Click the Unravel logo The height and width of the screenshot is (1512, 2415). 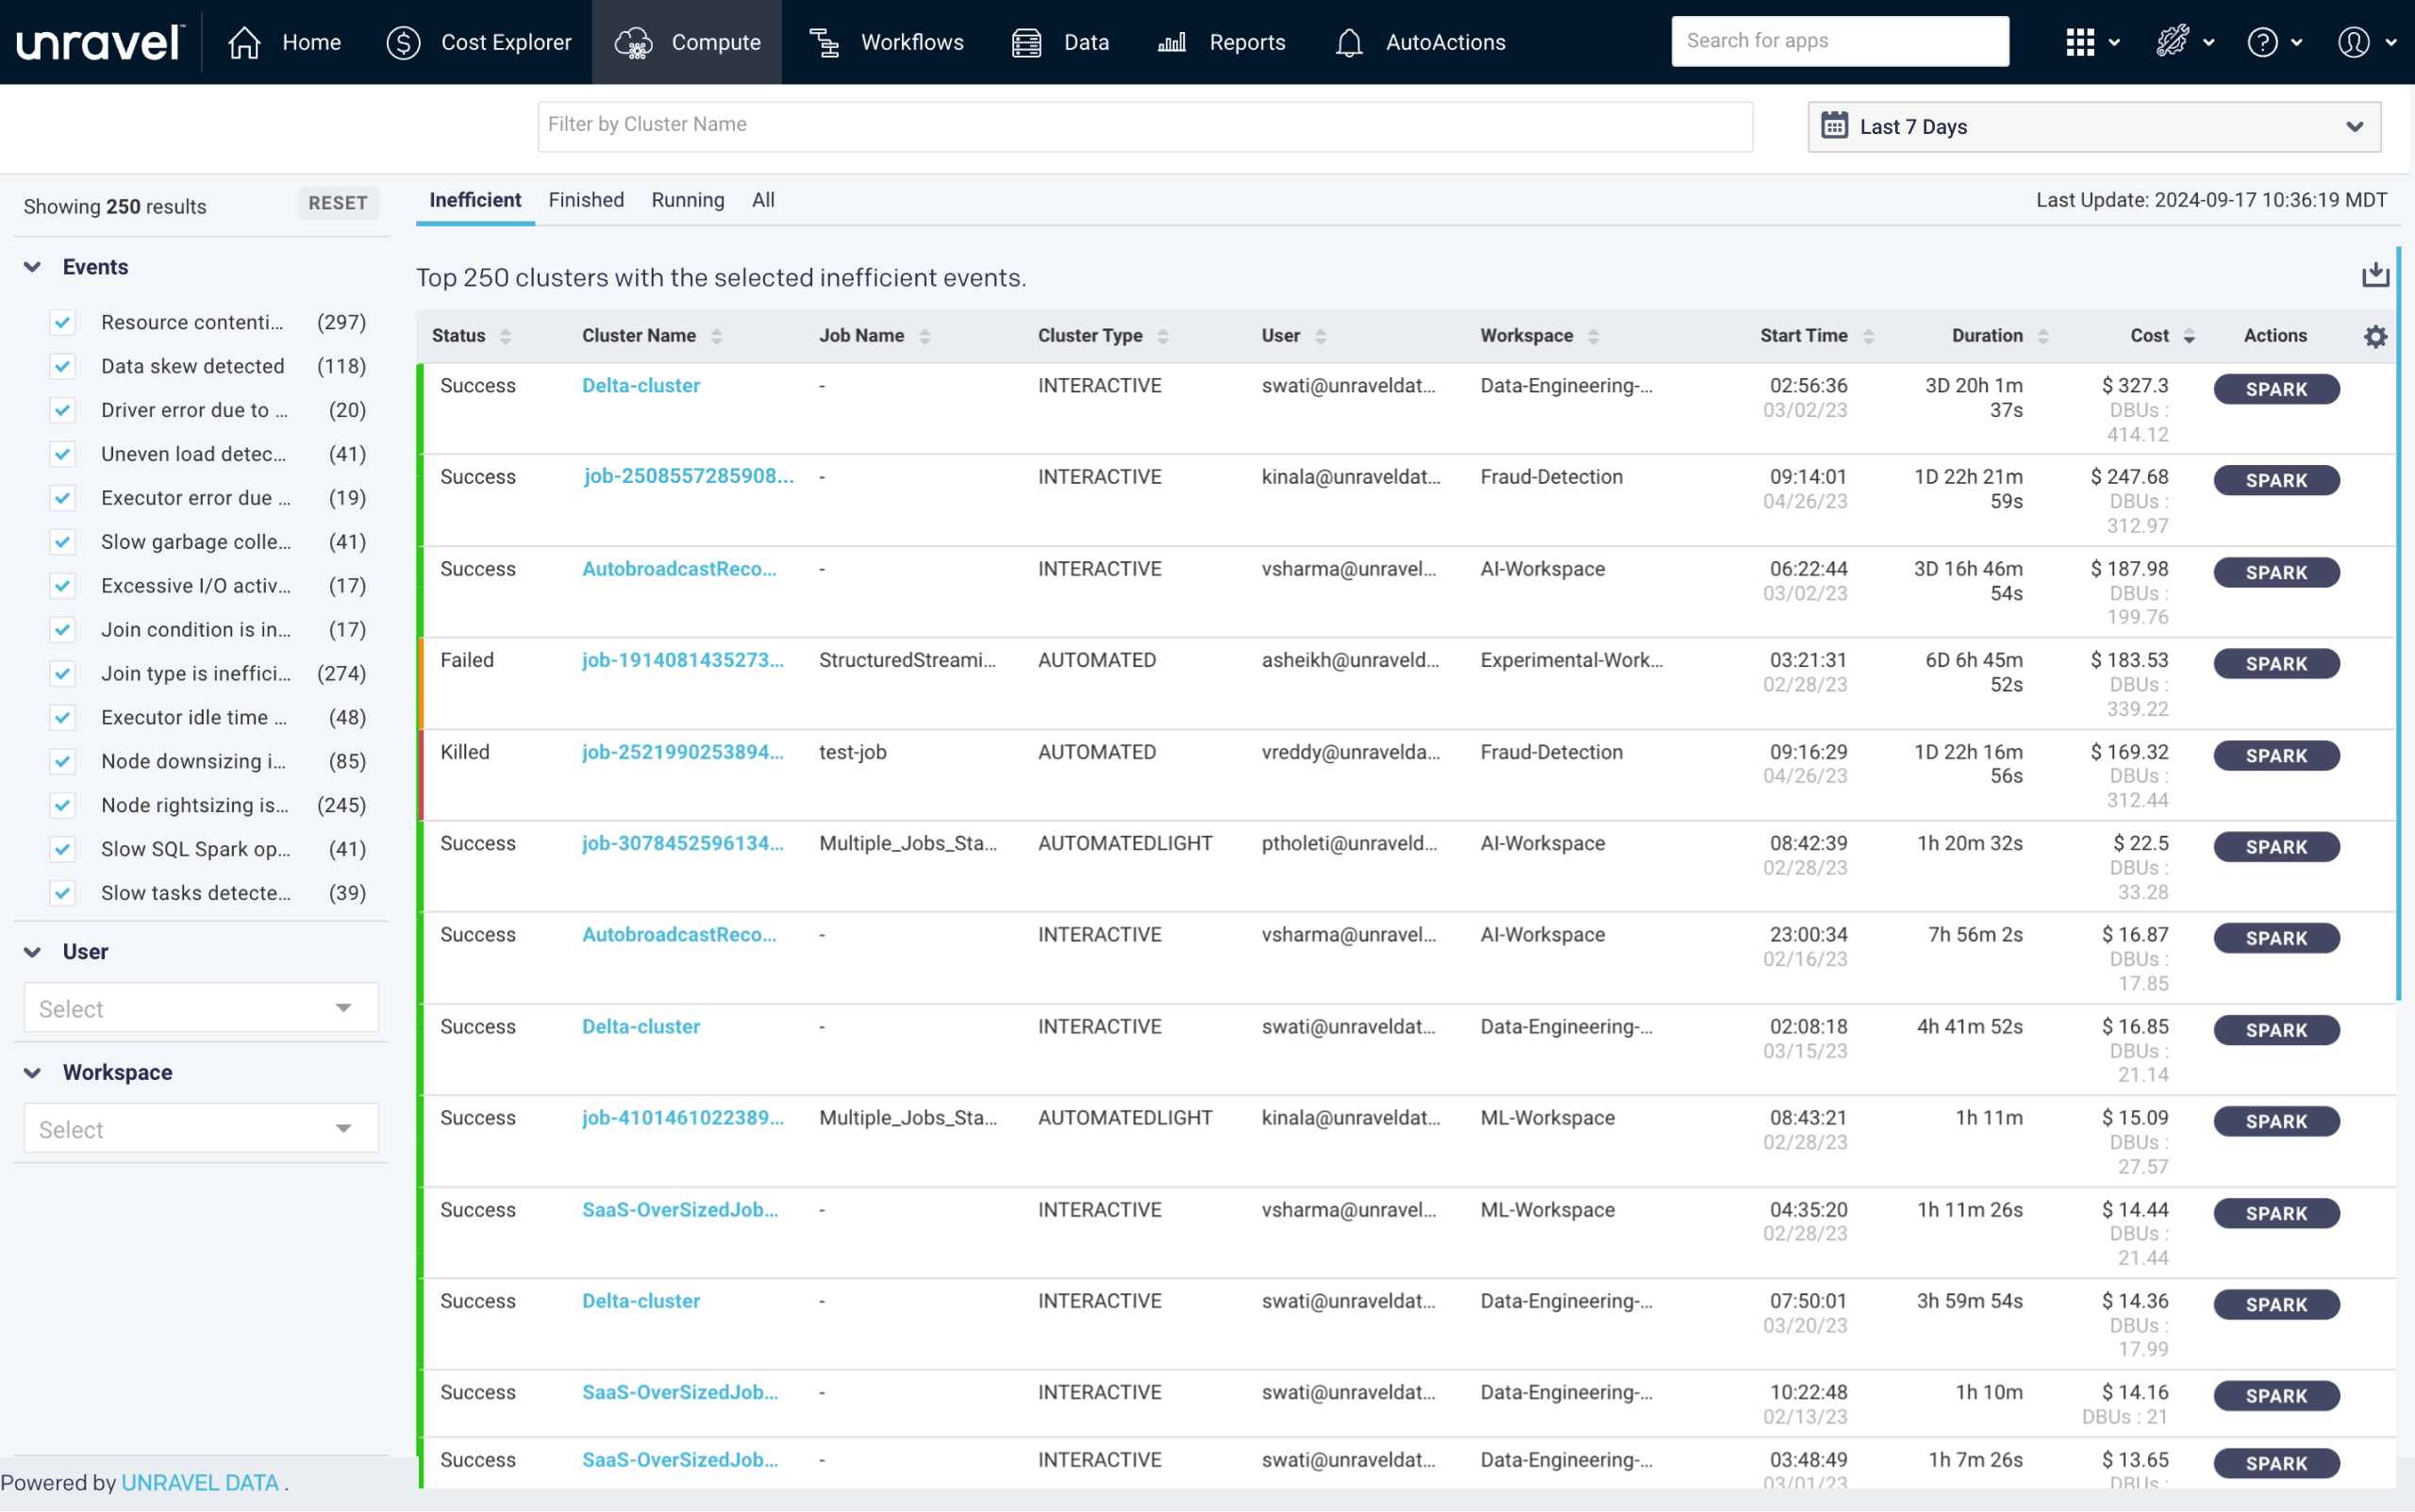click(100, 42)
